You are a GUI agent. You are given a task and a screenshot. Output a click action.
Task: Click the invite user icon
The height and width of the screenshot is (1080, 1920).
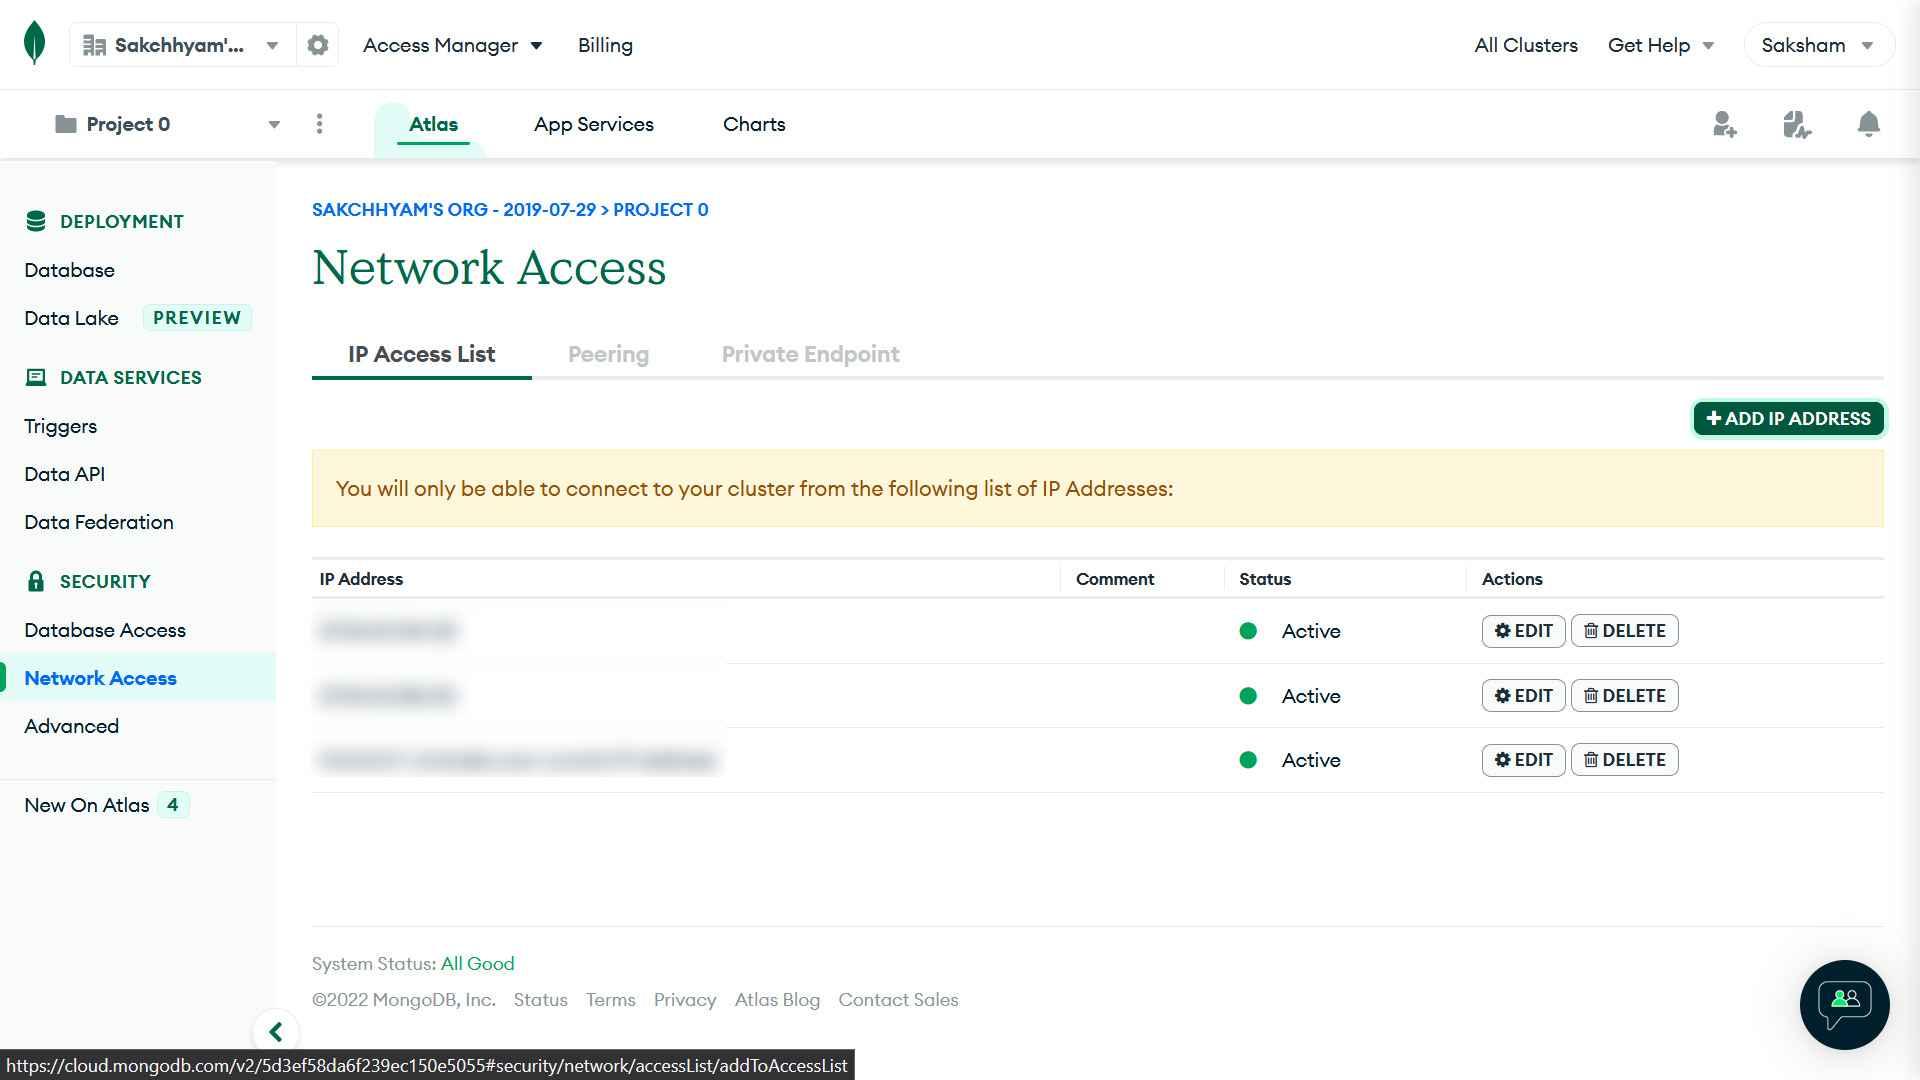[1724, 124]
